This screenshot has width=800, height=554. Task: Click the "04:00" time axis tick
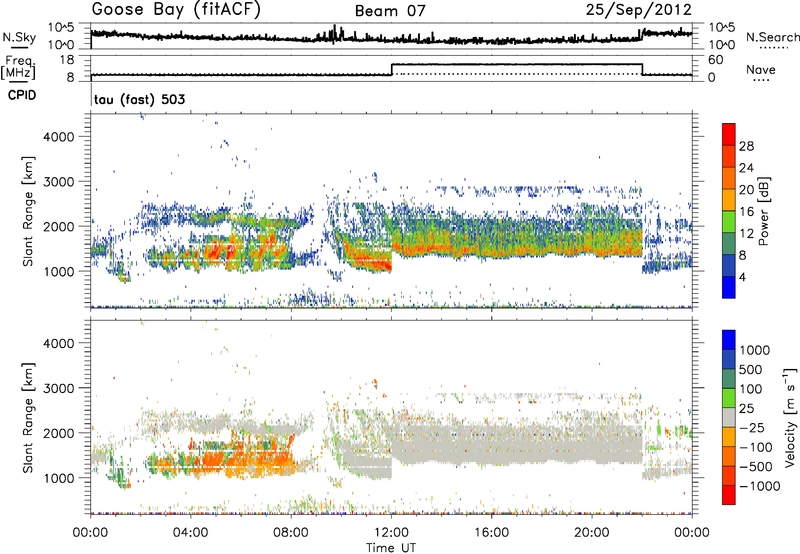pyautogui.click(x=191, y=533)
